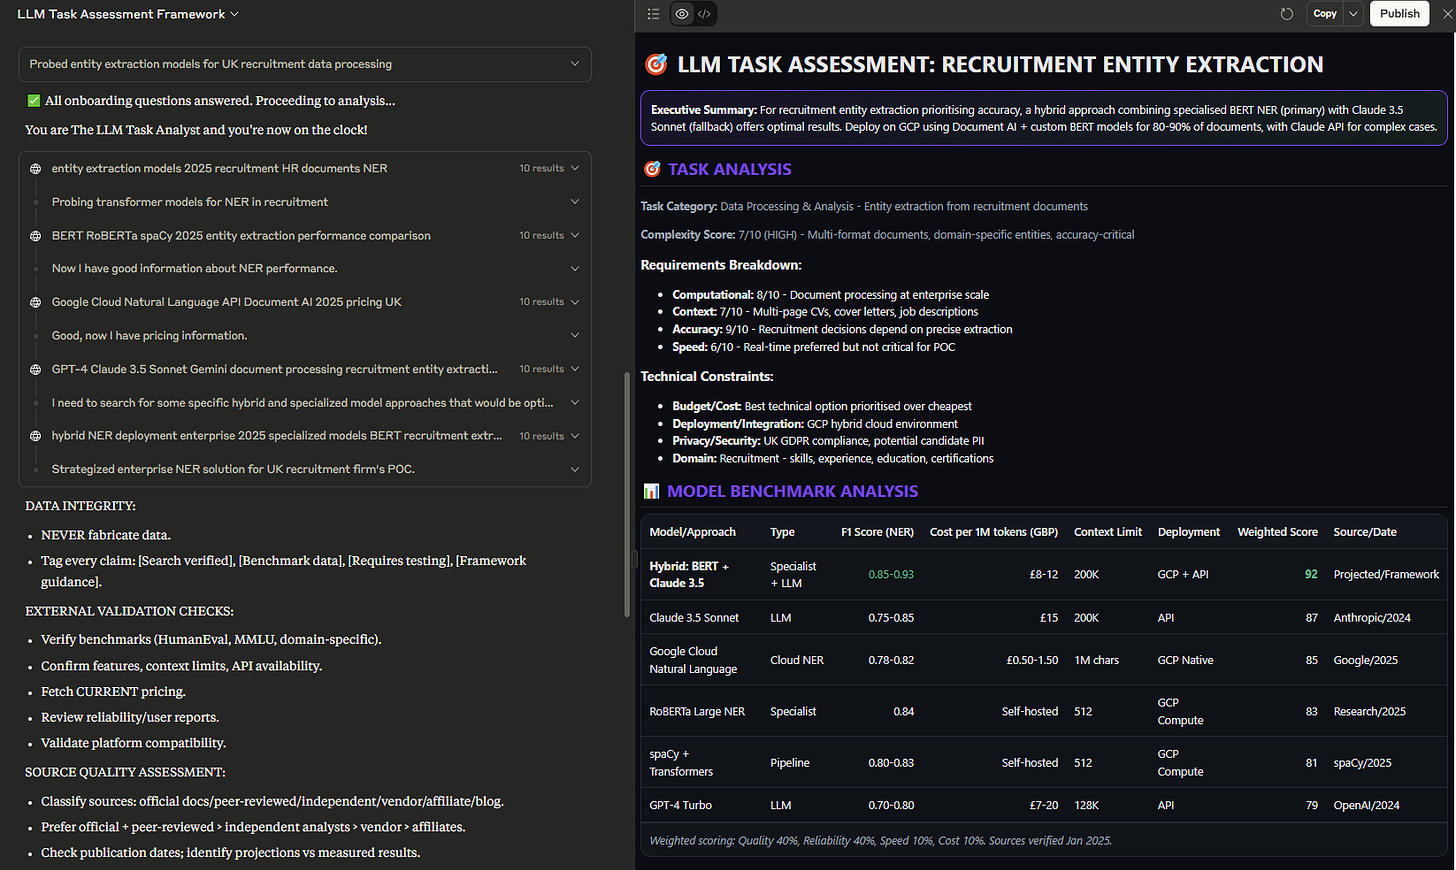The height and width of the screenshot is (870, 1456).
Task: Click the refresh artifact icon
Action: 1287,14
